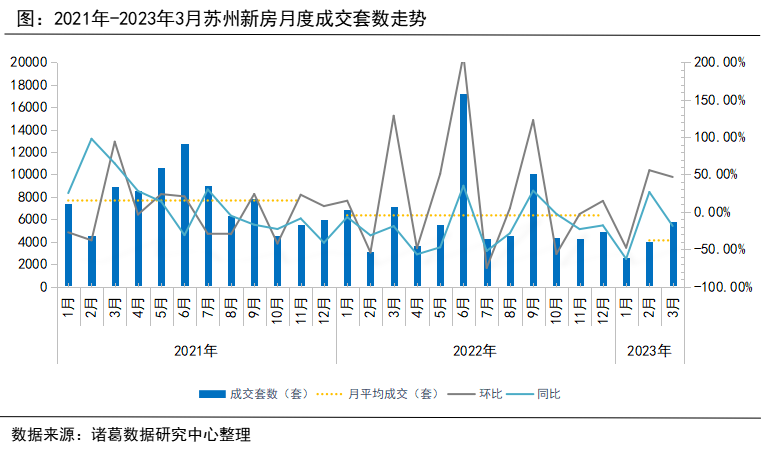Click the -100.00% right axis value
761x455 pixels.
pyautogui.click(x=723, y=287)
